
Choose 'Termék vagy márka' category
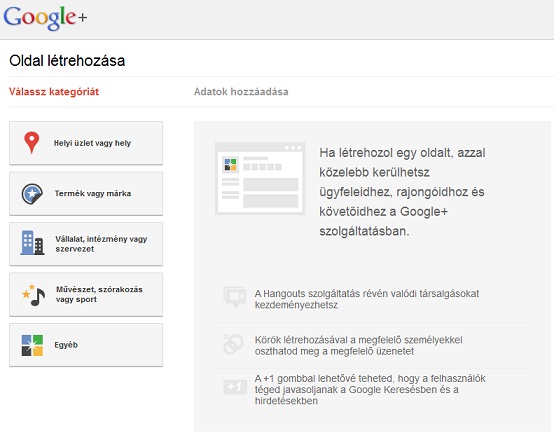click(86, 194)
